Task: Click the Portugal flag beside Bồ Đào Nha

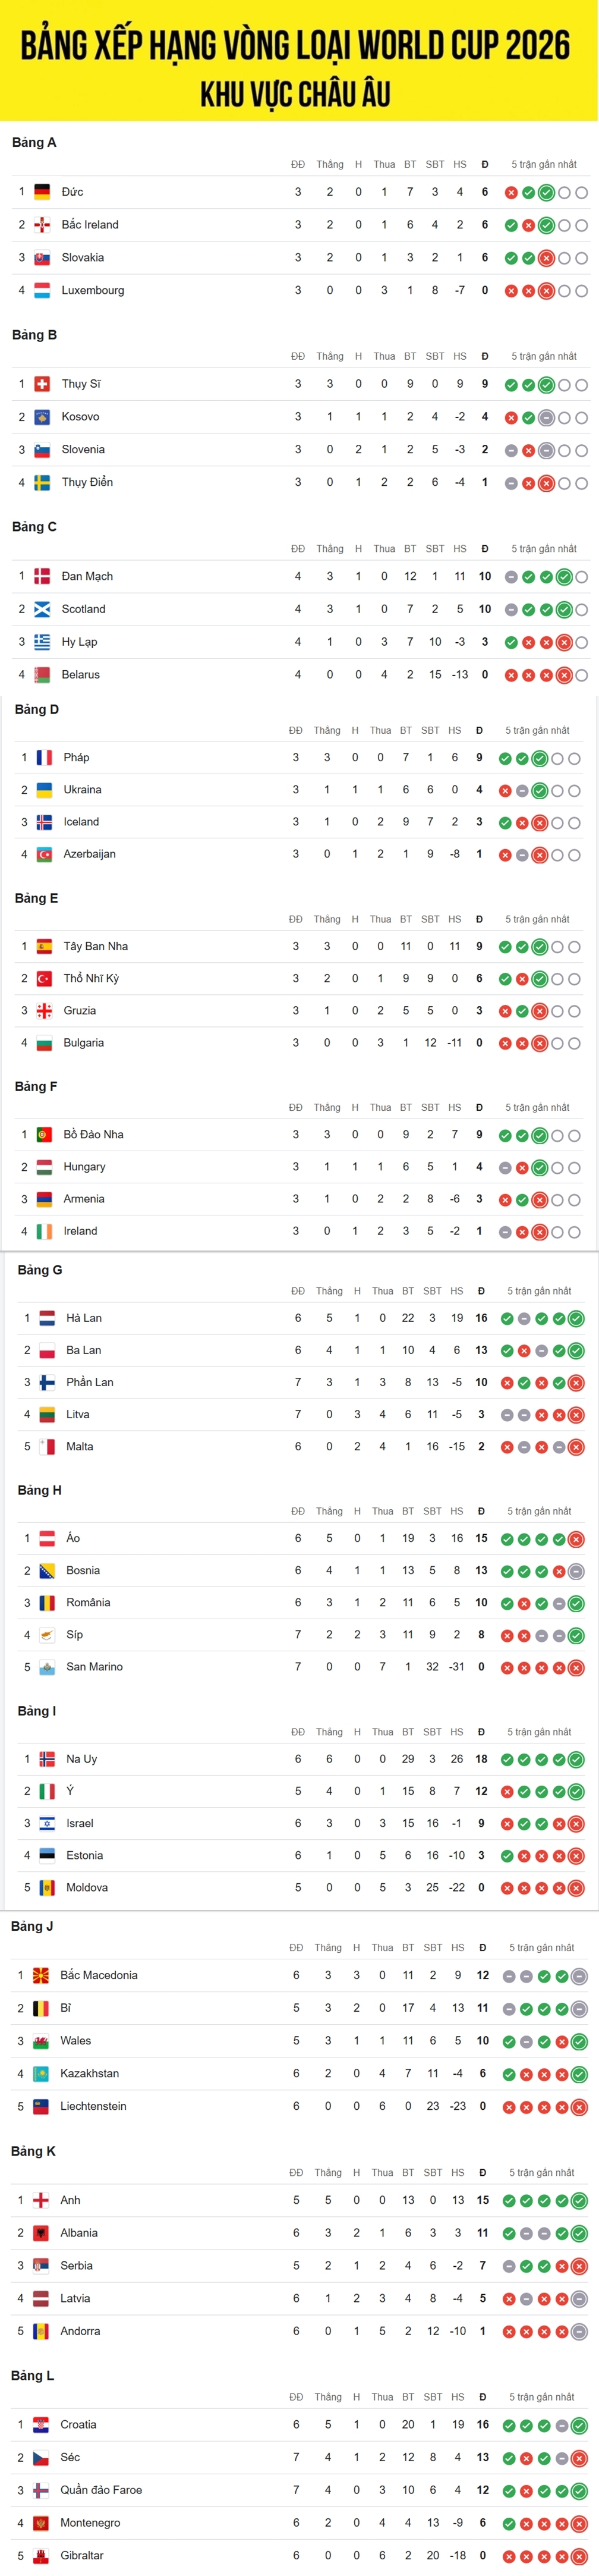Action: point(44,1134)
